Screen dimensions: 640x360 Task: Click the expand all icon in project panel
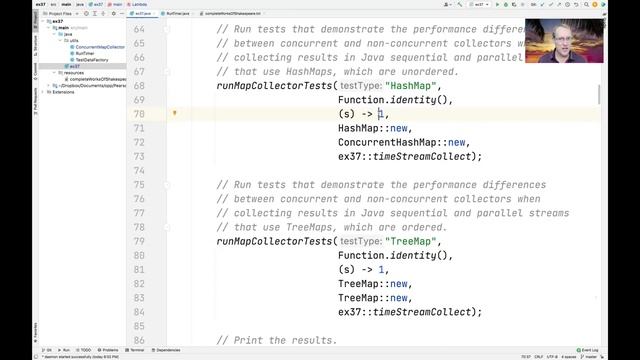click(x=95, y=13)
